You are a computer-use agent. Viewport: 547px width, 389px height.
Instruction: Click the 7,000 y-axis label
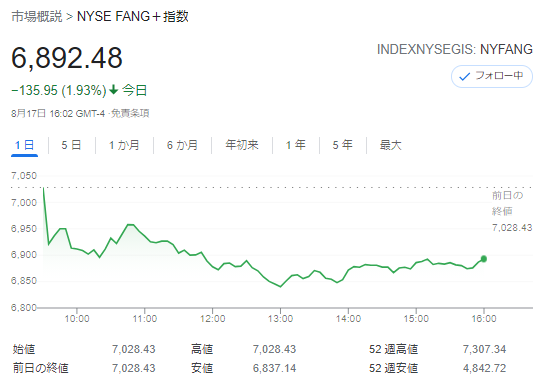click(x=24, y=202)
